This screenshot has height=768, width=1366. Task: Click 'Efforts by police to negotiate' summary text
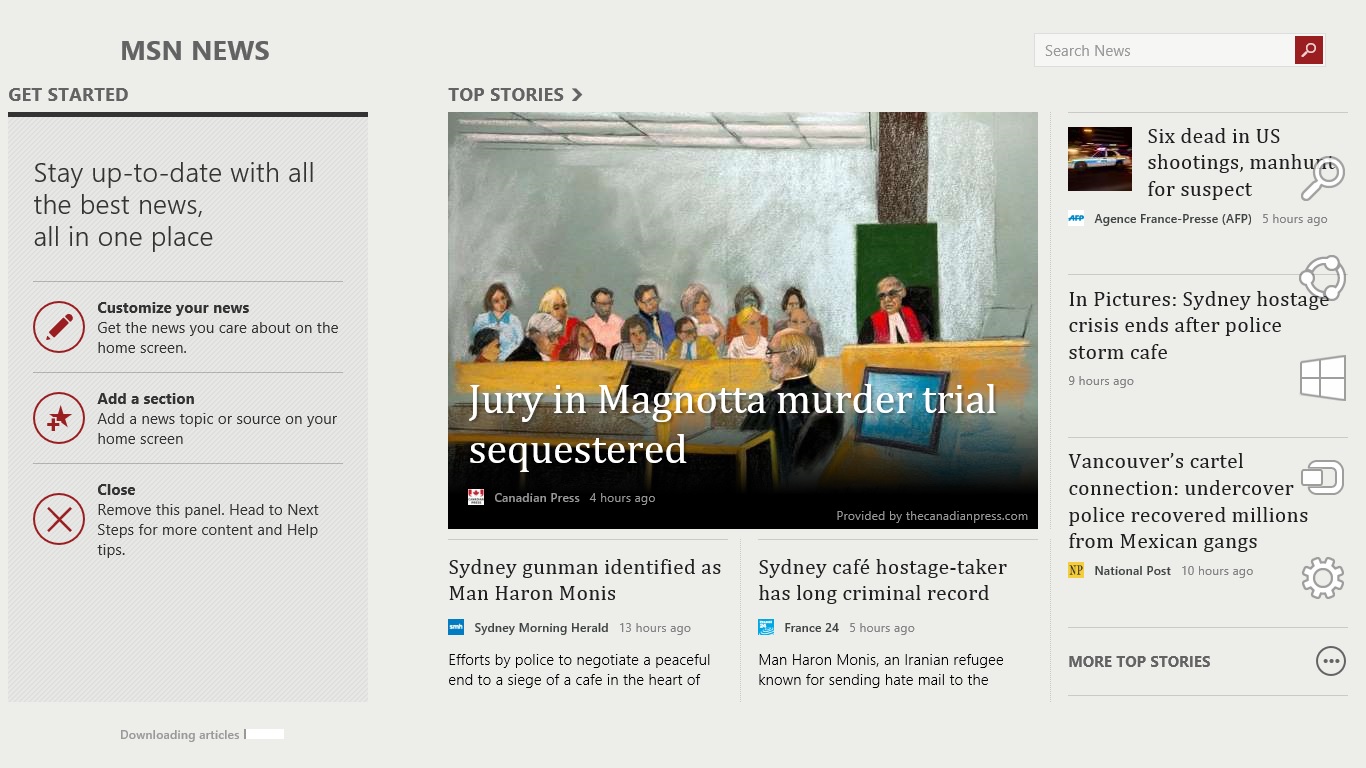click(x=579, y=670)
